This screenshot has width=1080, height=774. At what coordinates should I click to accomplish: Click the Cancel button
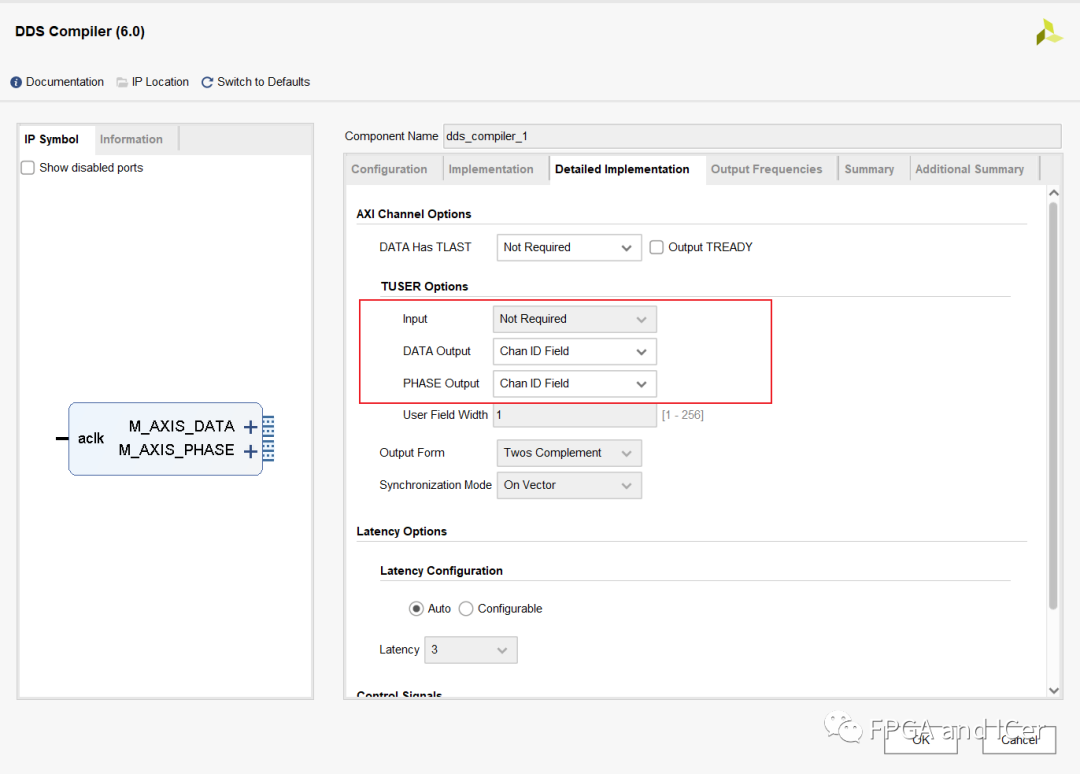pos(1019,740)
